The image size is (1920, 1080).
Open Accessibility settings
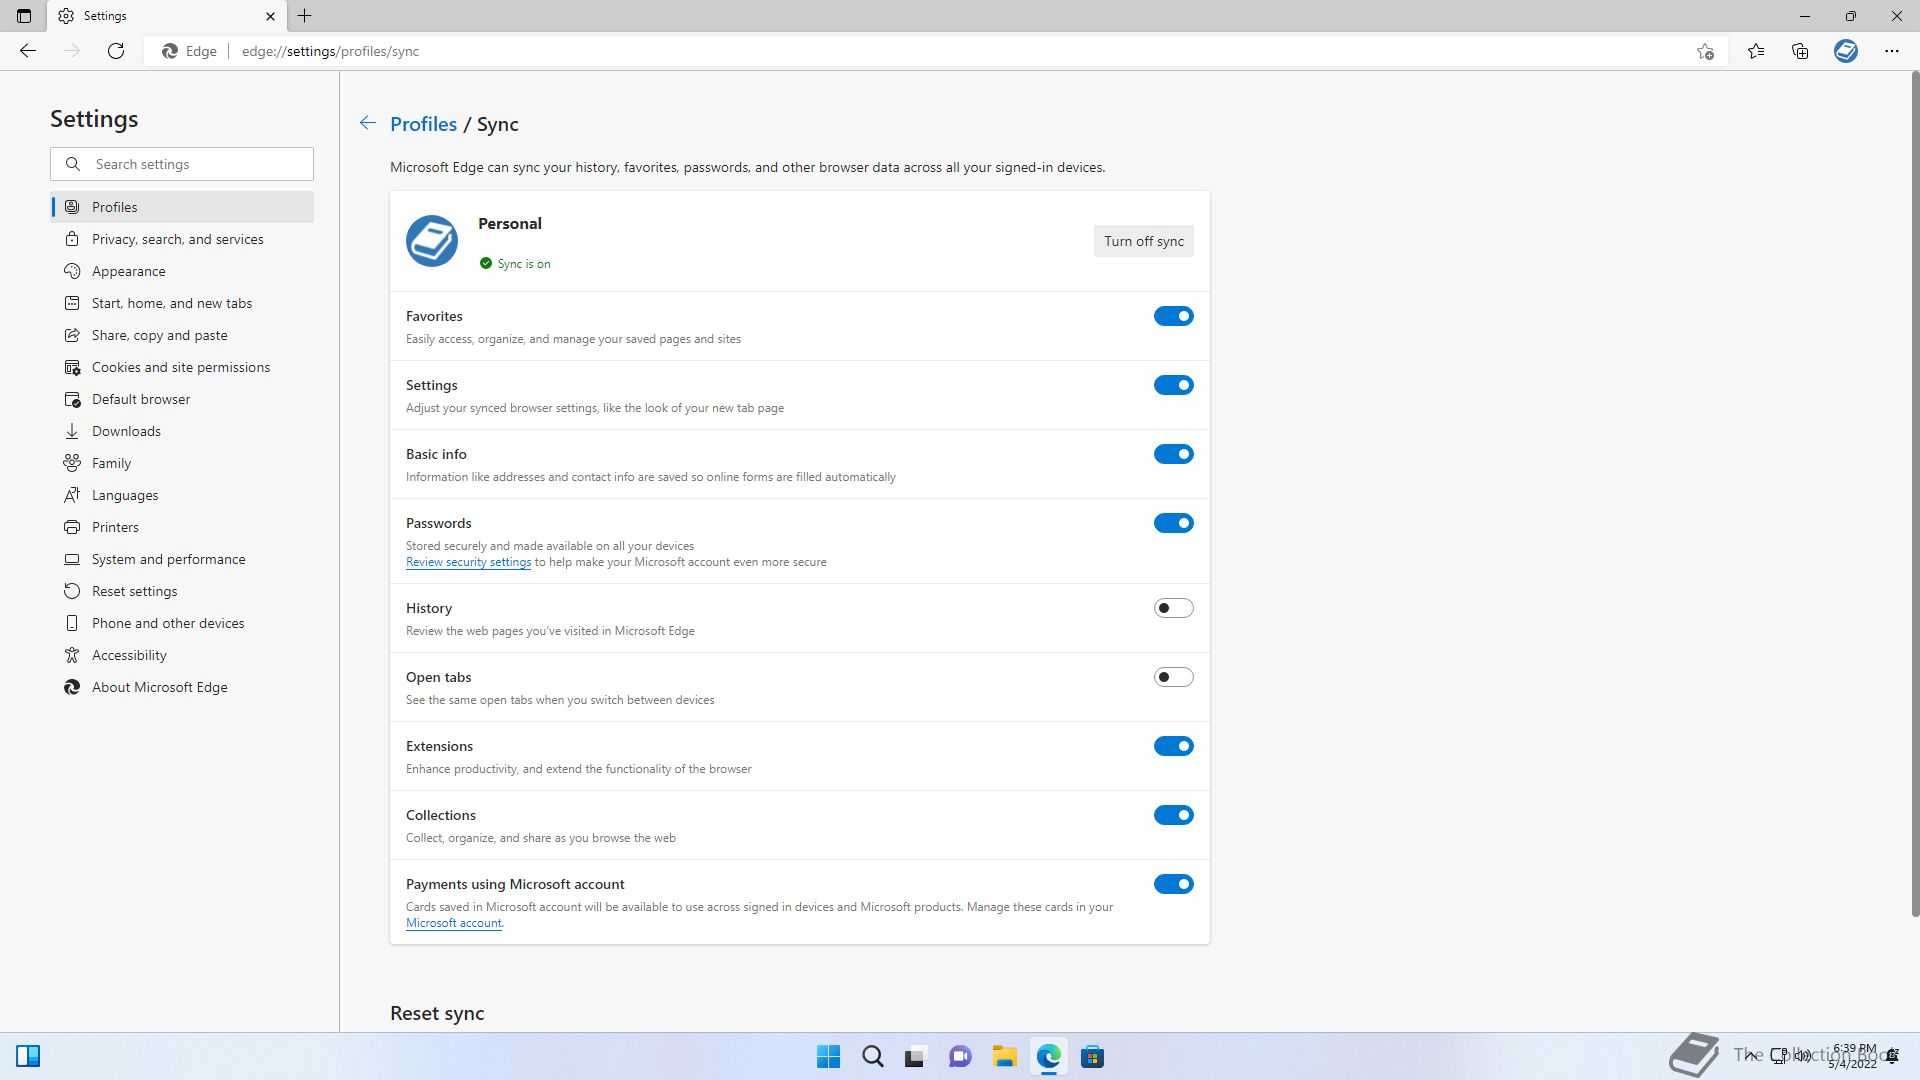pos(182,655)
